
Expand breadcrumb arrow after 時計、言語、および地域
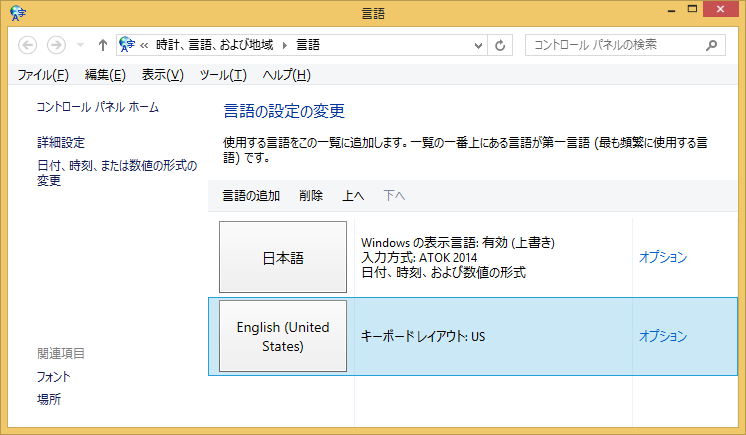pyautogui.click(x=285, y=45)
